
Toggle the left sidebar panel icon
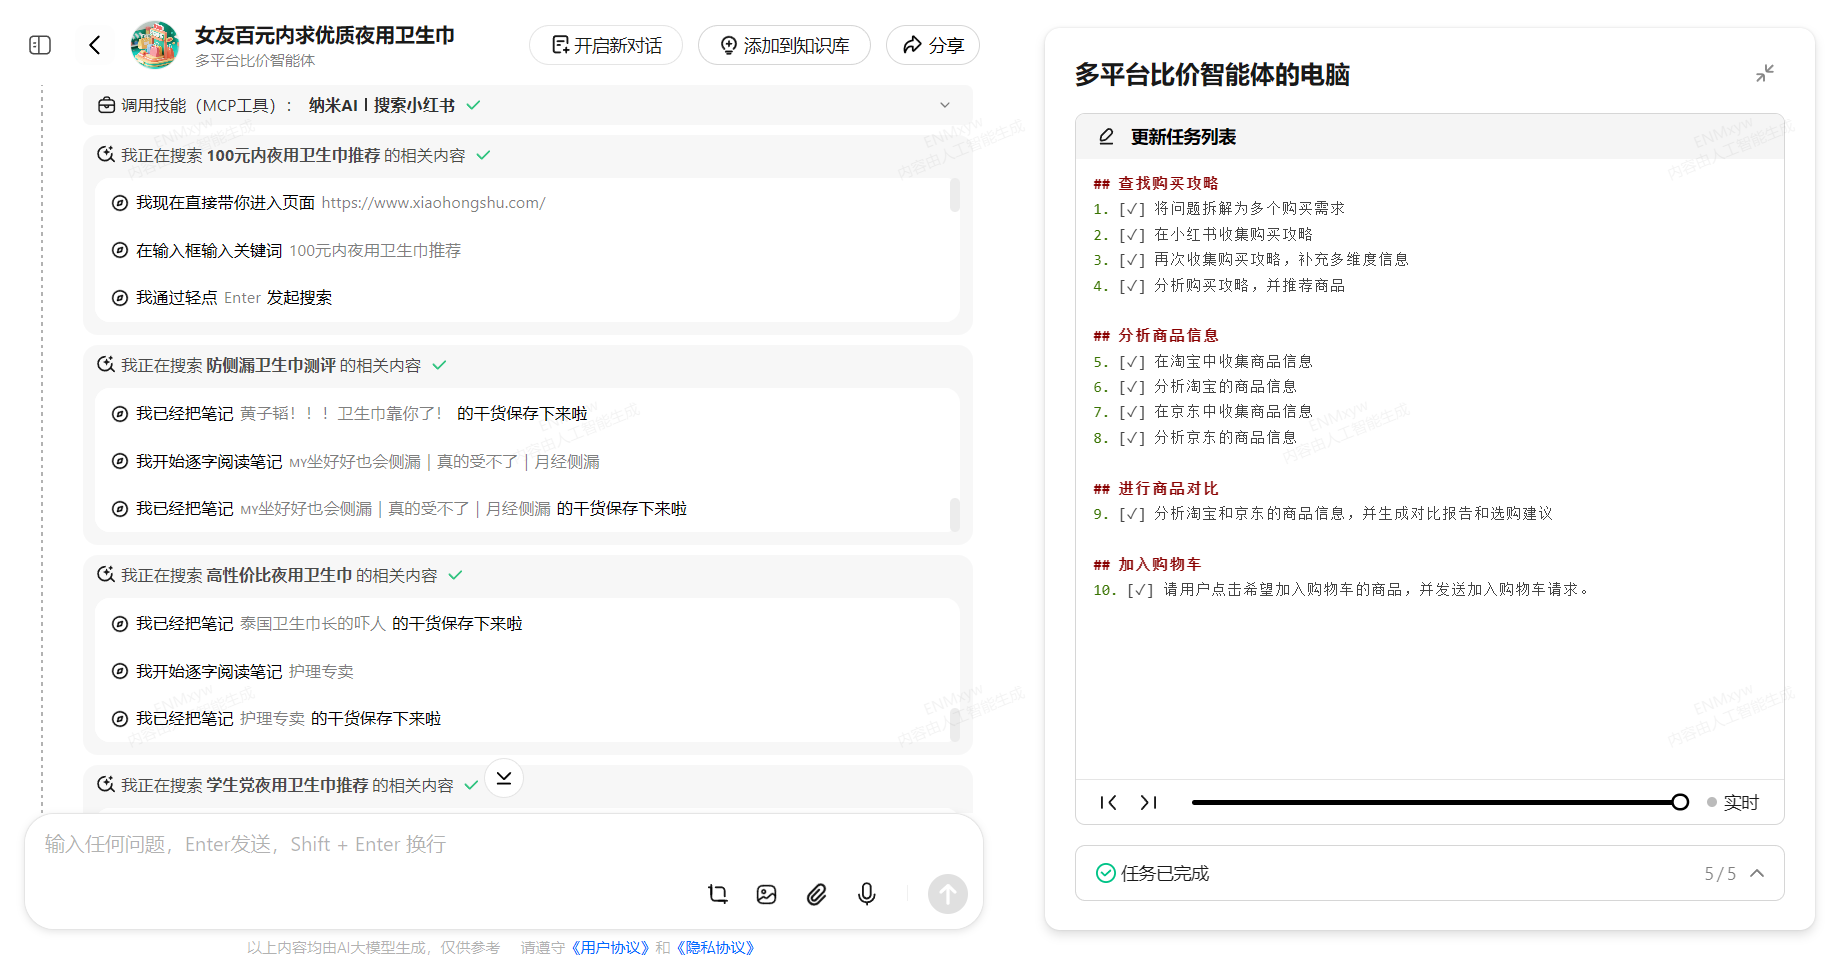(40, 45)
